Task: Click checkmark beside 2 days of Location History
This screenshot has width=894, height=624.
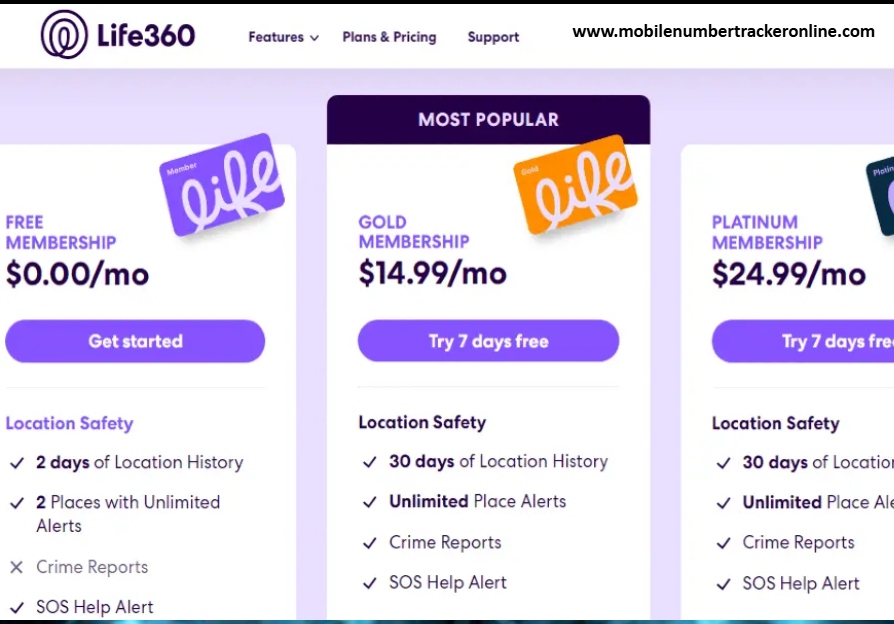Action: [16, 463]
